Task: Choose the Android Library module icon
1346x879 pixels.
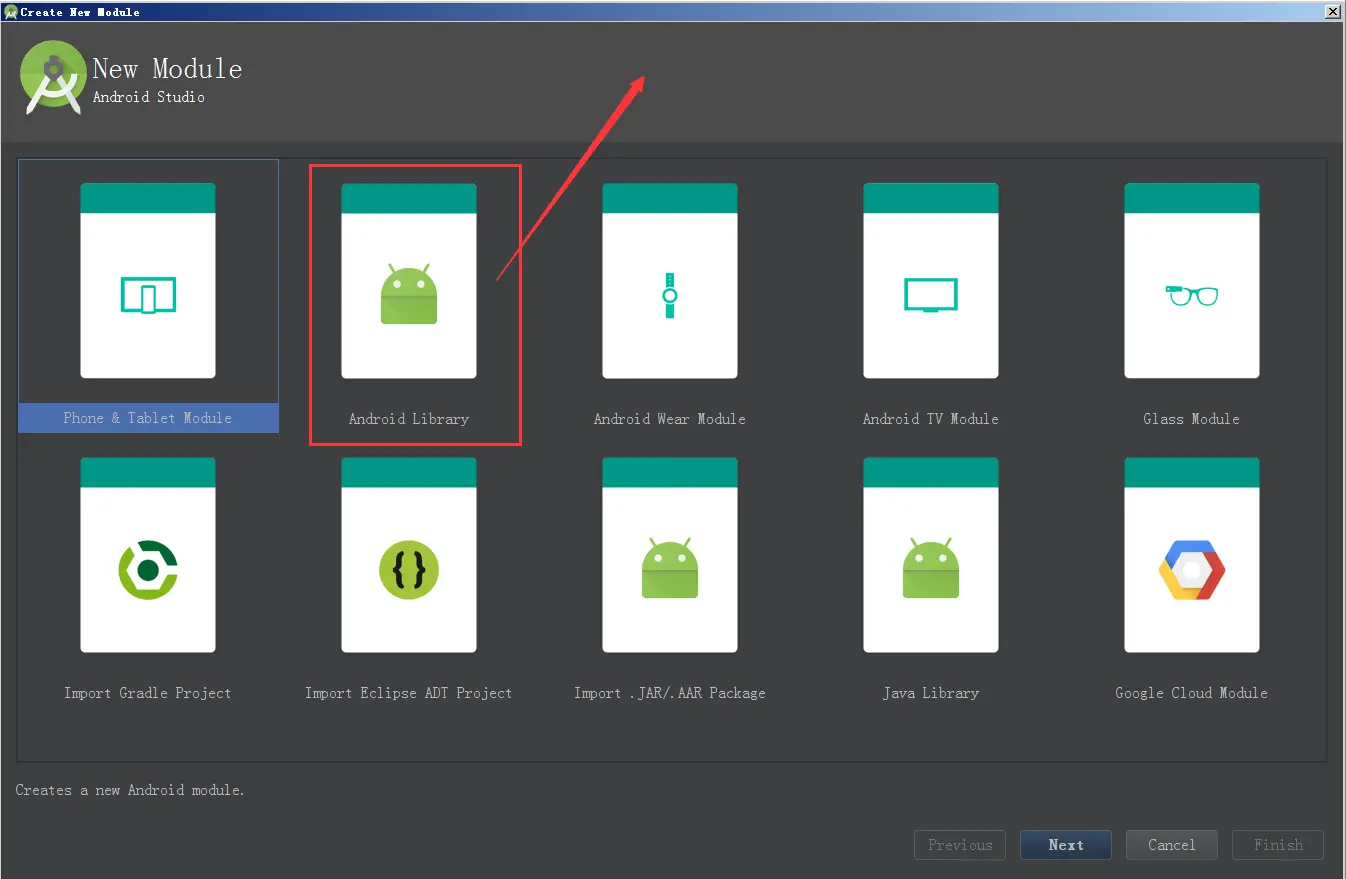Action: click(x=409, y=281)
